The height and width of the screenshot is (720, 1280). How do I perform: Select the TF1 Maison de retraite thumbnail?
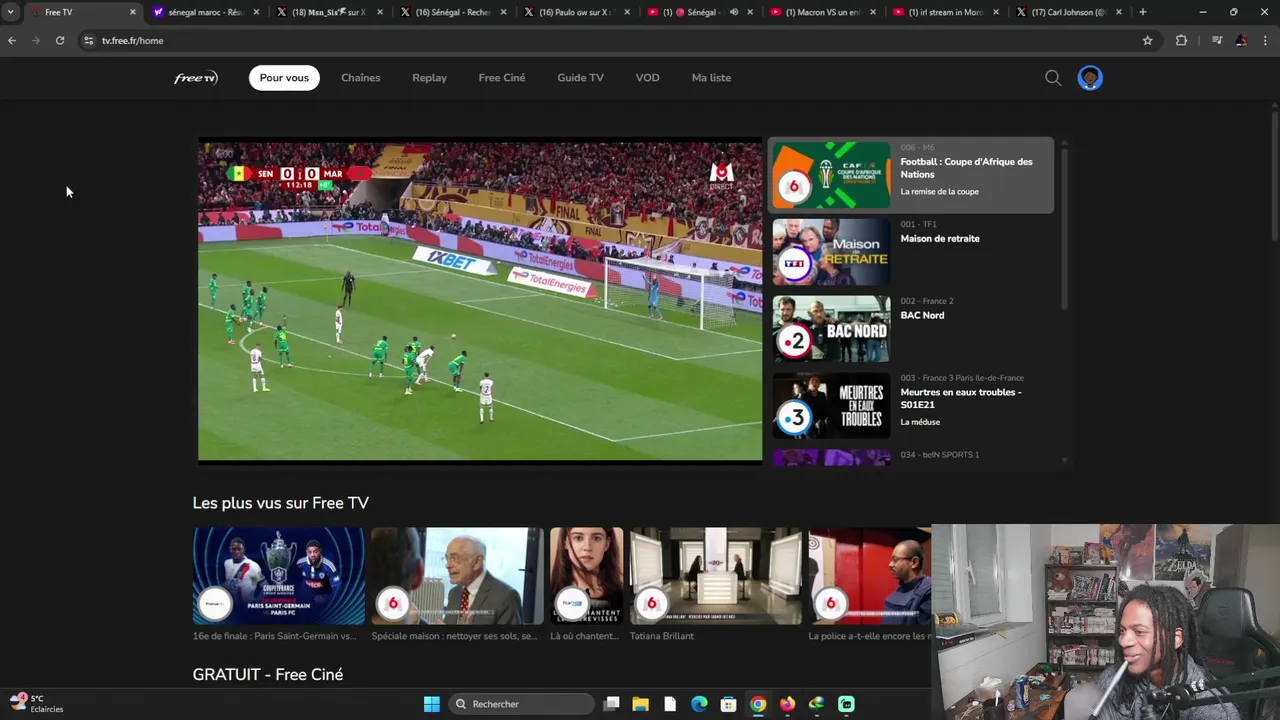831,252
